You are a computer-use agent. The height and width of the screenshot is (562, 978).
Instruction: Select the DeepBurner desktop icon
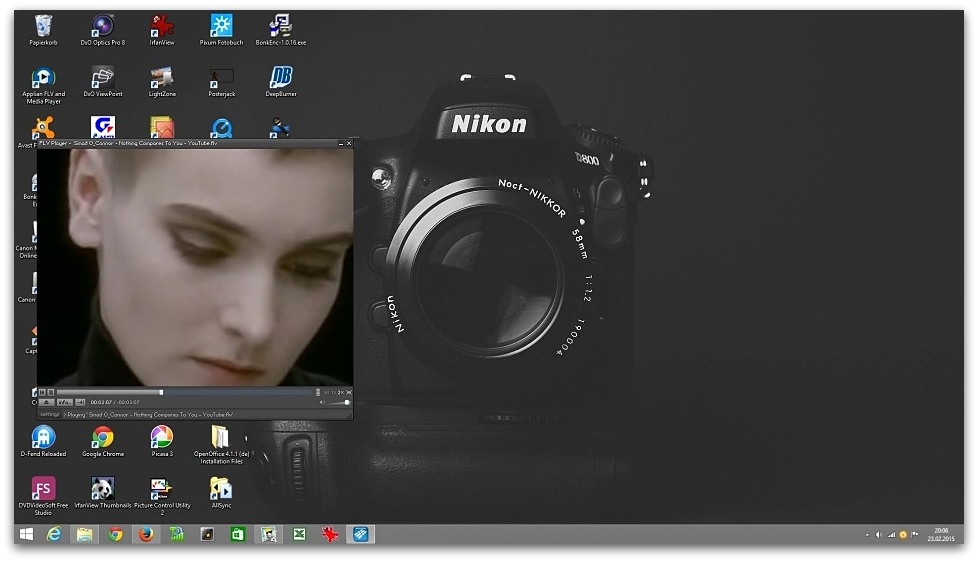point(281,82)
